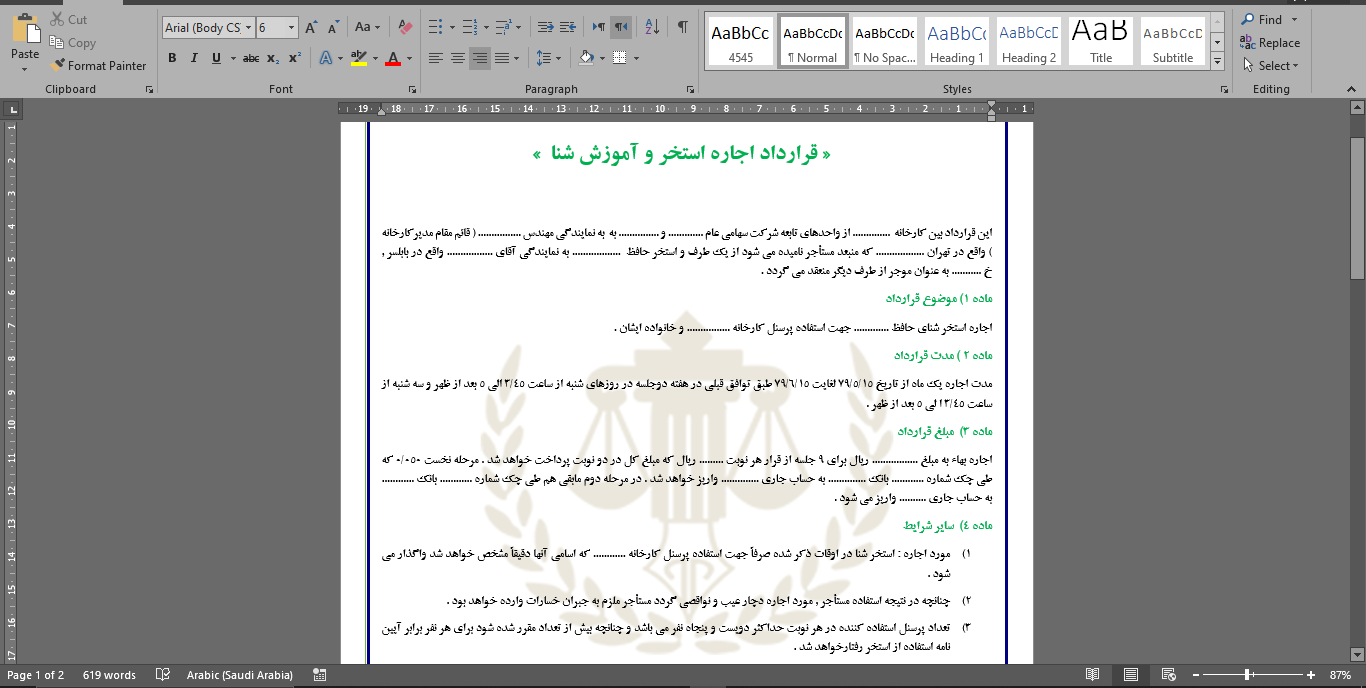Apply strikethrough formatting
Image resolution: width=1366 pixels, height=688 pixels.
tap(250, 58)
